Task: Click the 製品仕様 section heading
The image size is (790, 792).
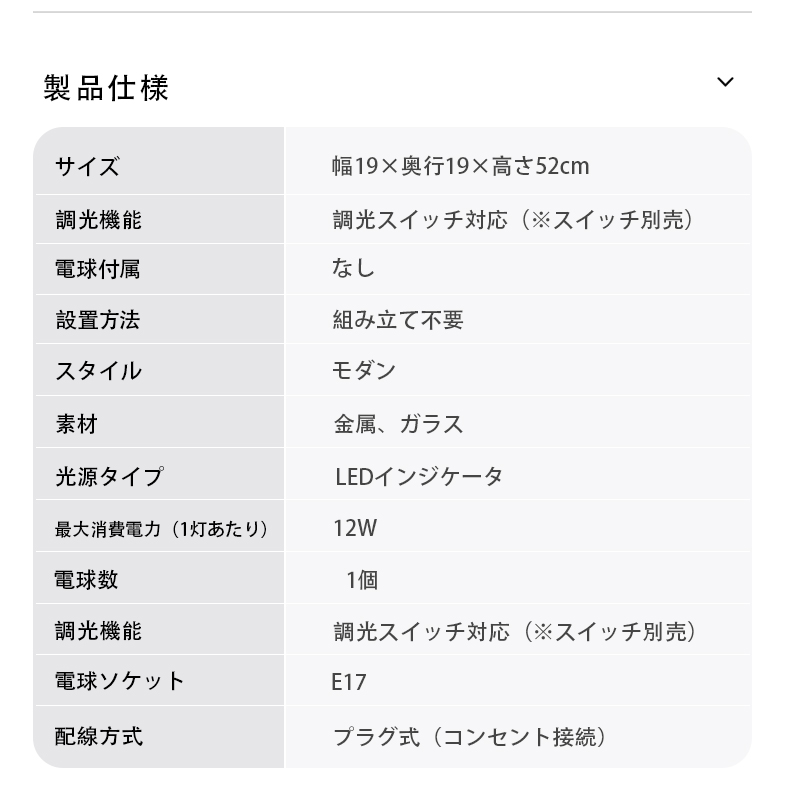Action: (106, 87)
